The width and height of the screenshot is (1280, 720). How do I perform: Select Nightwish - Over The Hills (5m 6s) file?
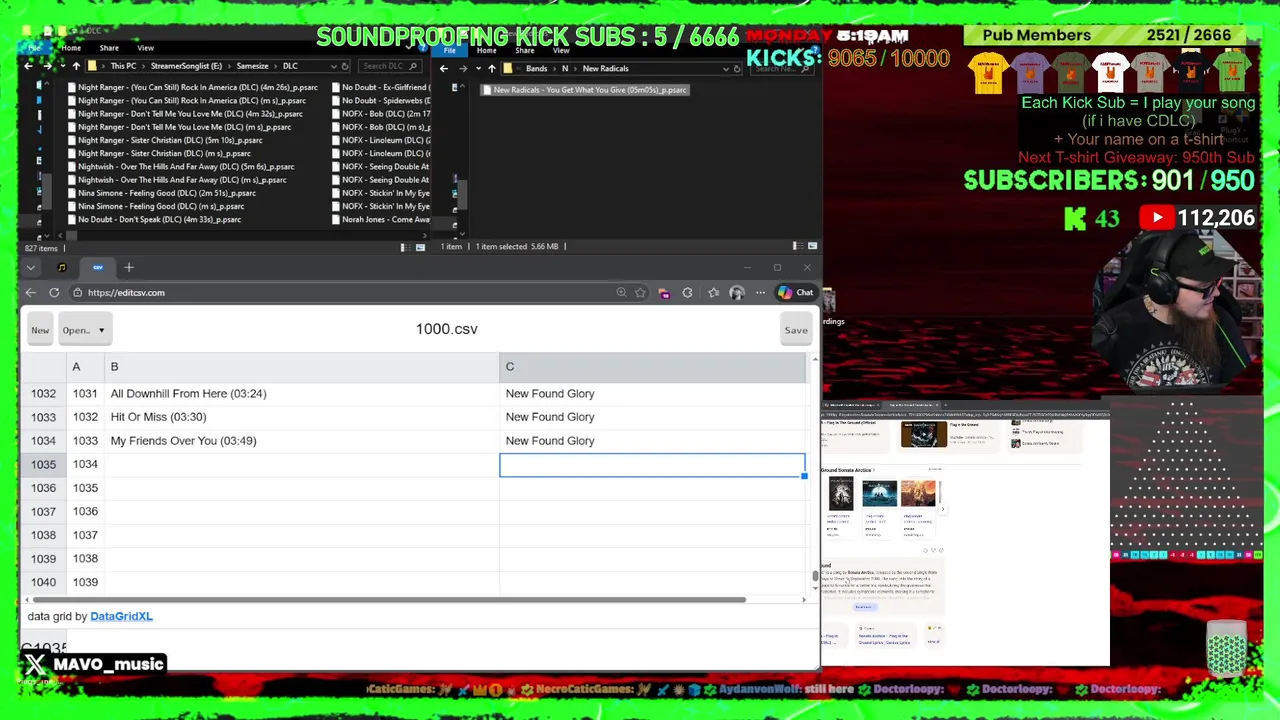pyautogui.click(x=180, y=167)
